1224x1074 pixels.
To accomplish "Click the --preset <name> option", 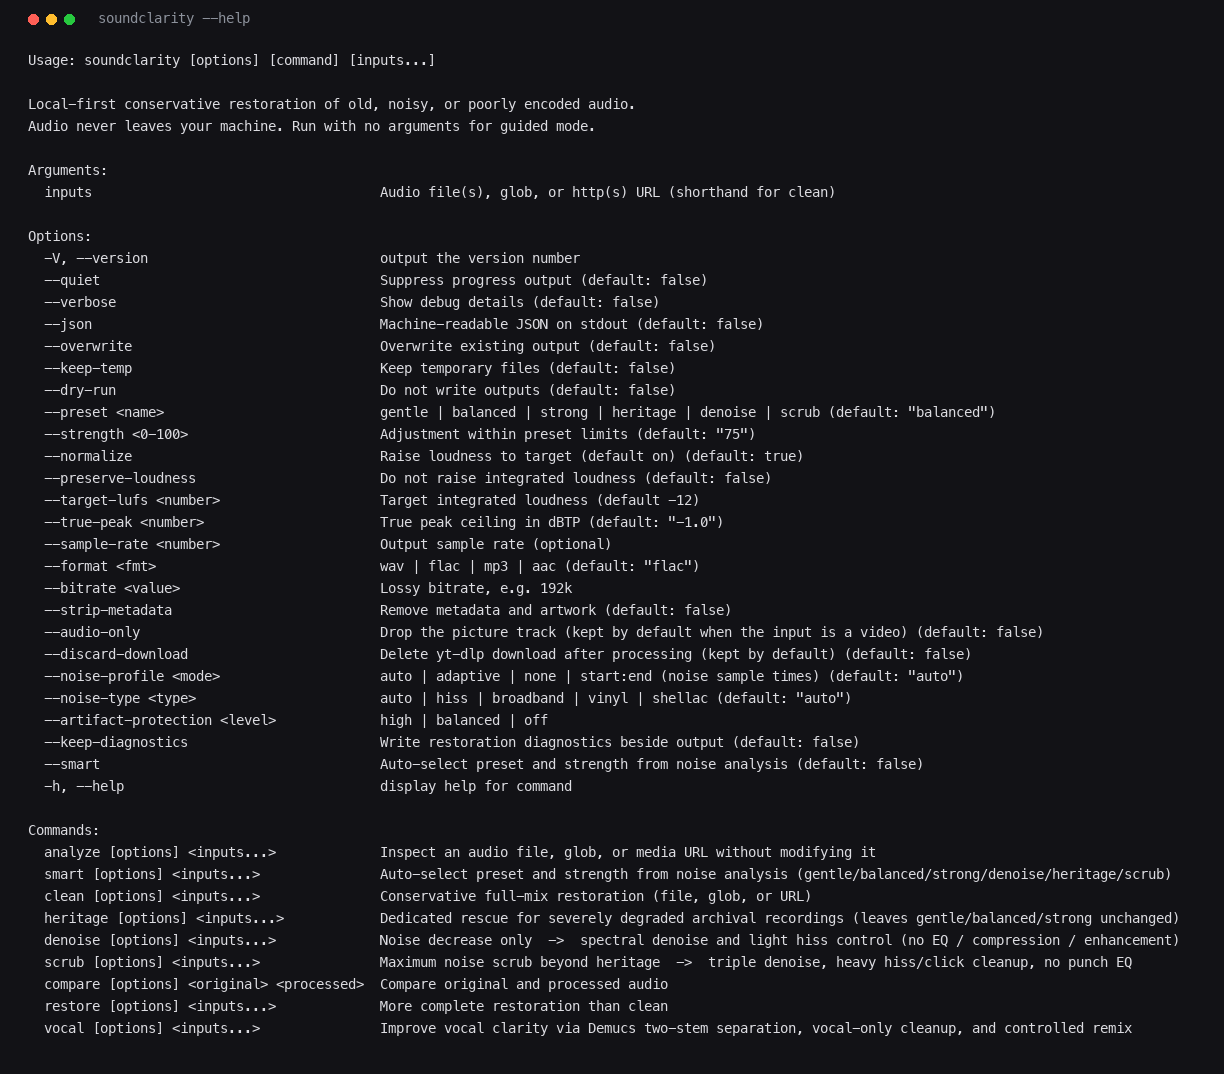I will coord(104,412).
